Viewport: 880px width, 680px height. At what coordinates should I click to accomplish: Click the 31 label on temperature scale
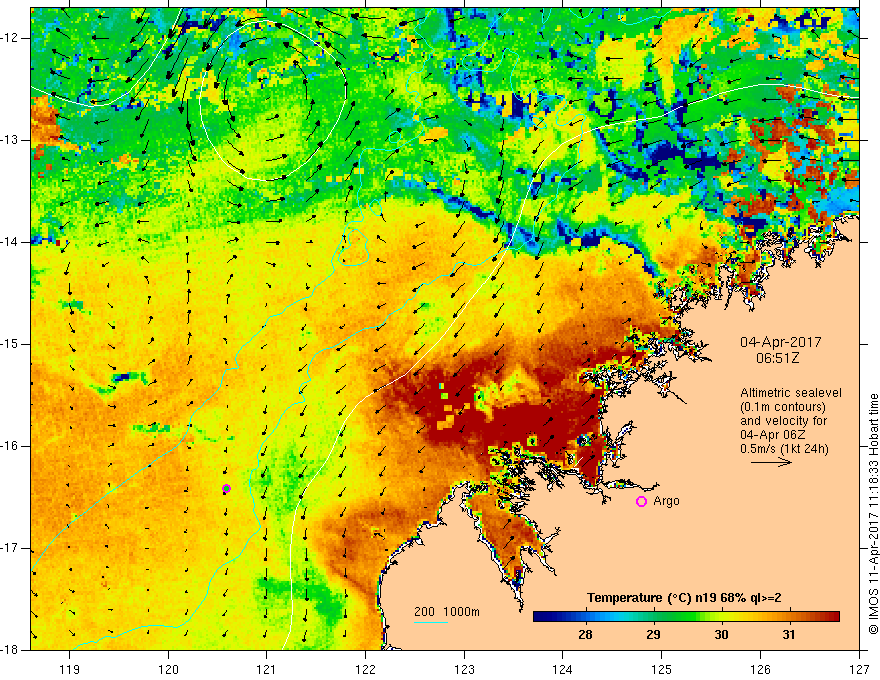(x=789, y=635)
